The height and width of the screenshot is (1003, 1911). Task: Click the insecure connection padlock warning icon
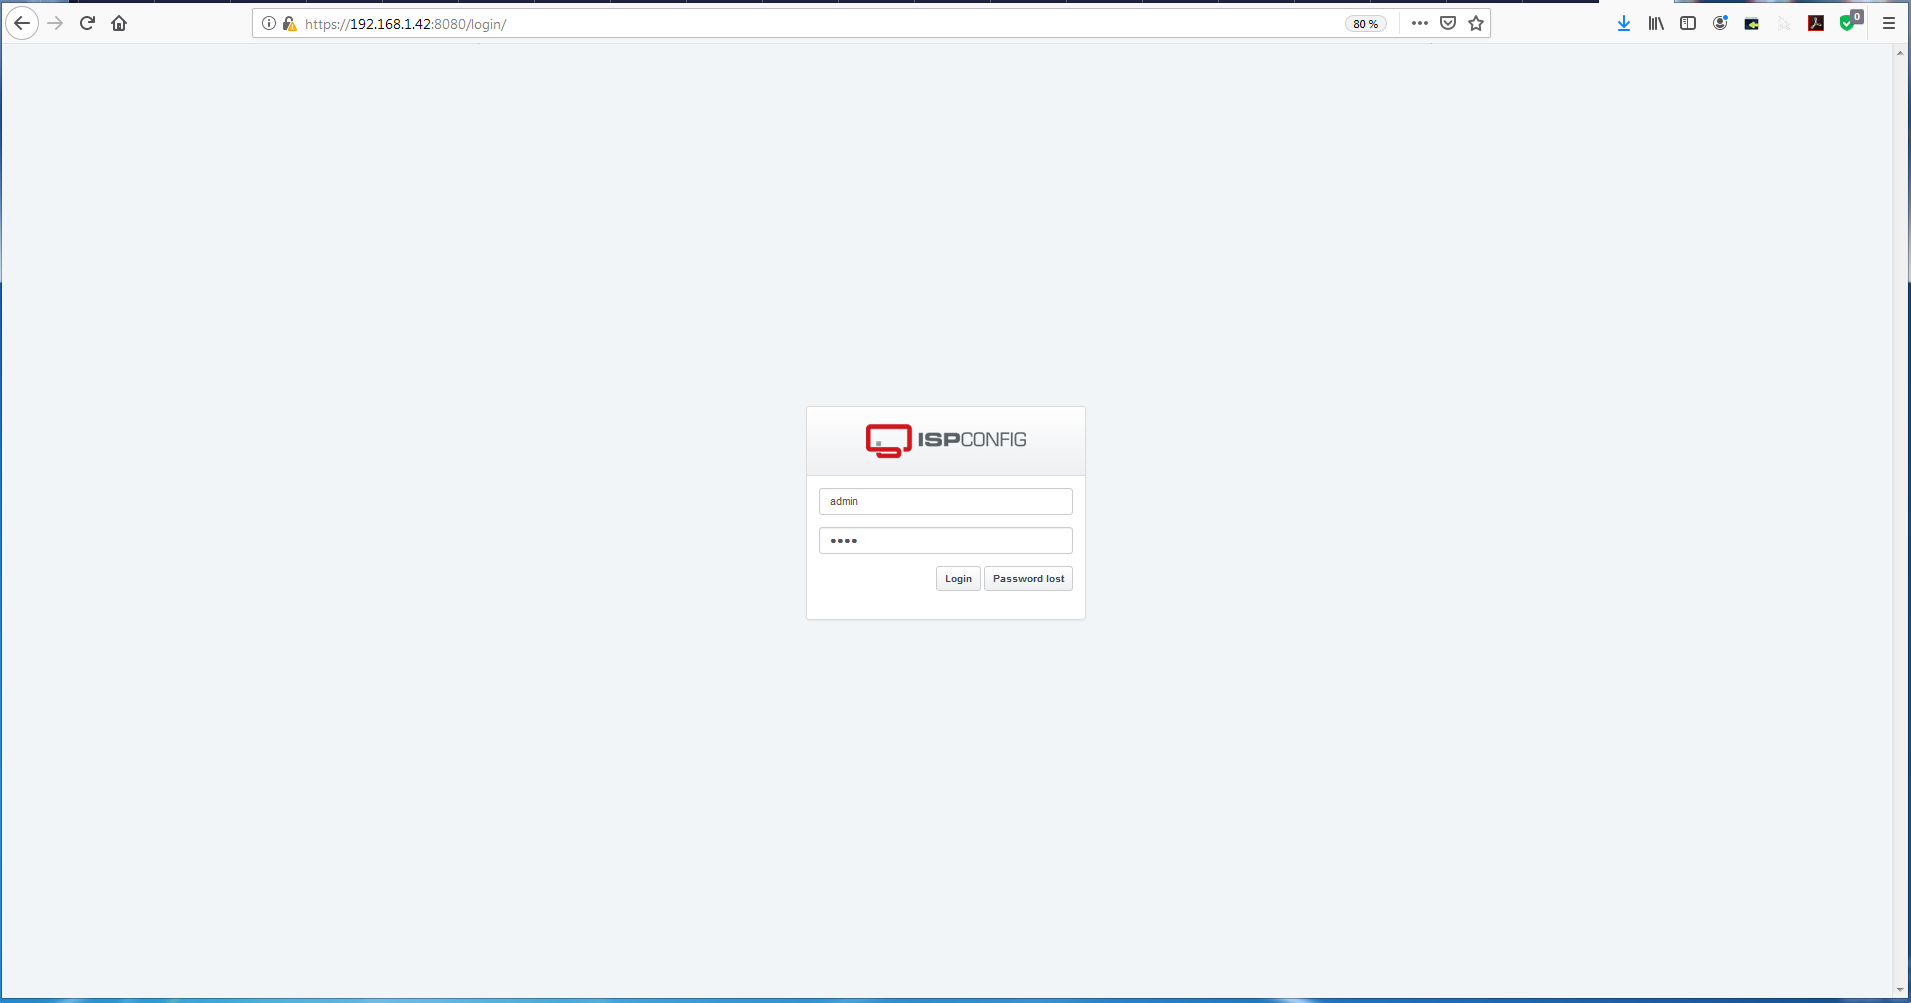coord(289,23)
